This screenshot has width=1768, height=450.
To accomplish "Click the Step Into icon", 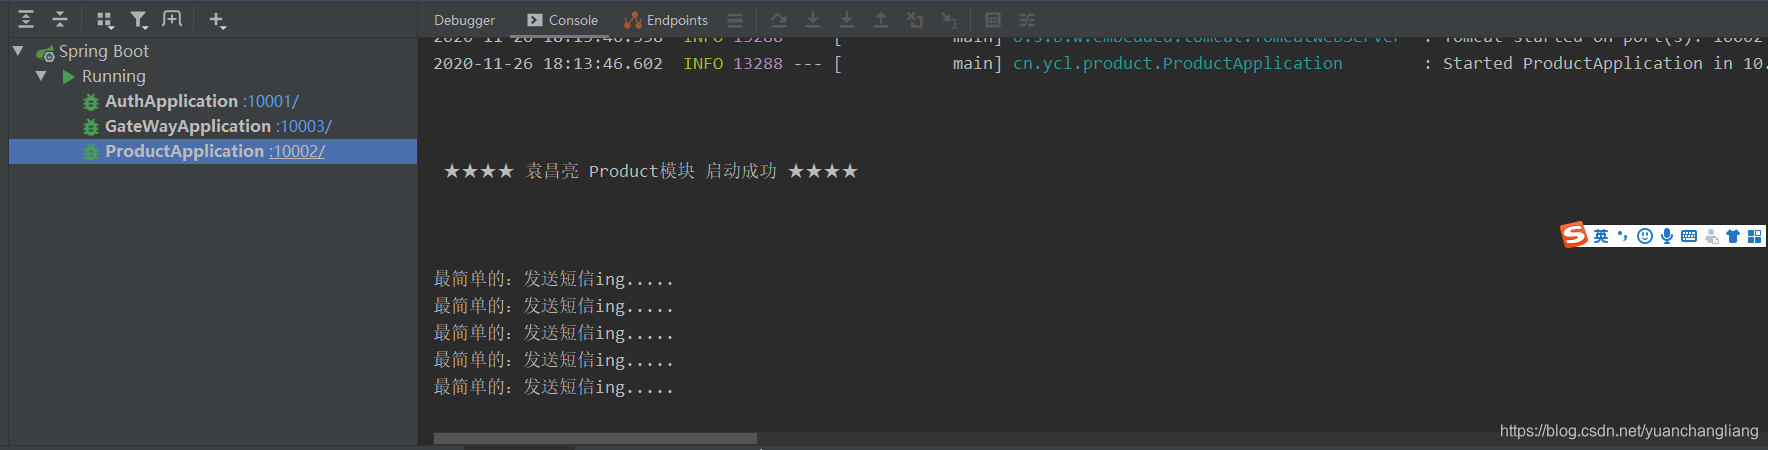I will coord(813,20).
